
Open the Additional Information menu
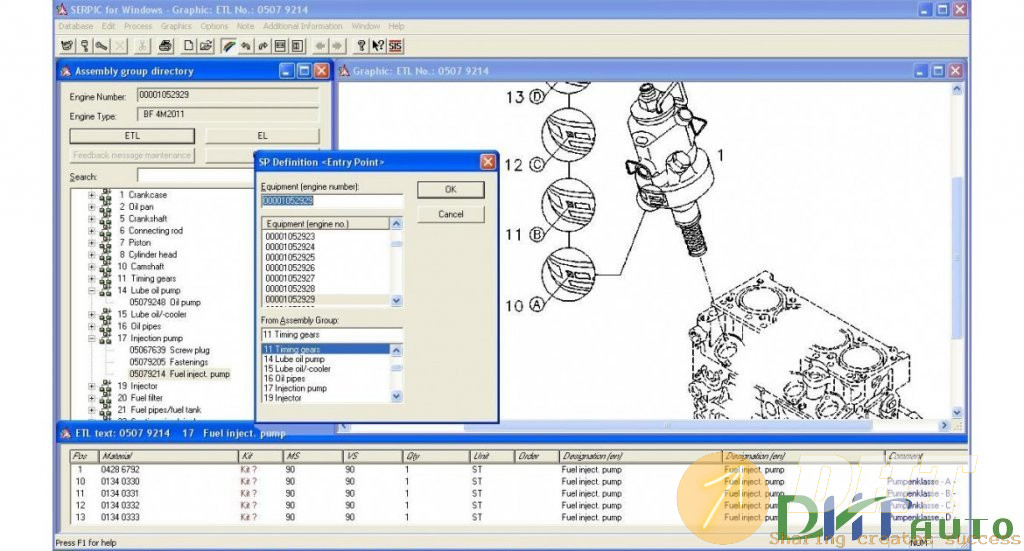[302, 26]
